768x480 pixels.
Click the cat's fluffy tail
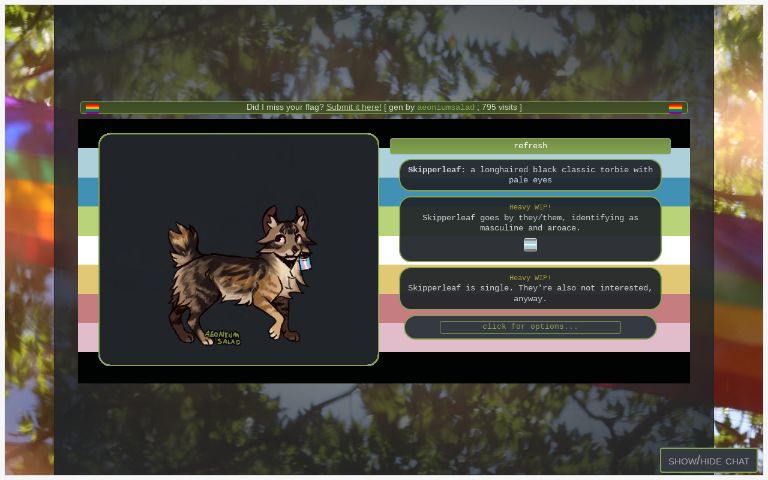[184, 243]
